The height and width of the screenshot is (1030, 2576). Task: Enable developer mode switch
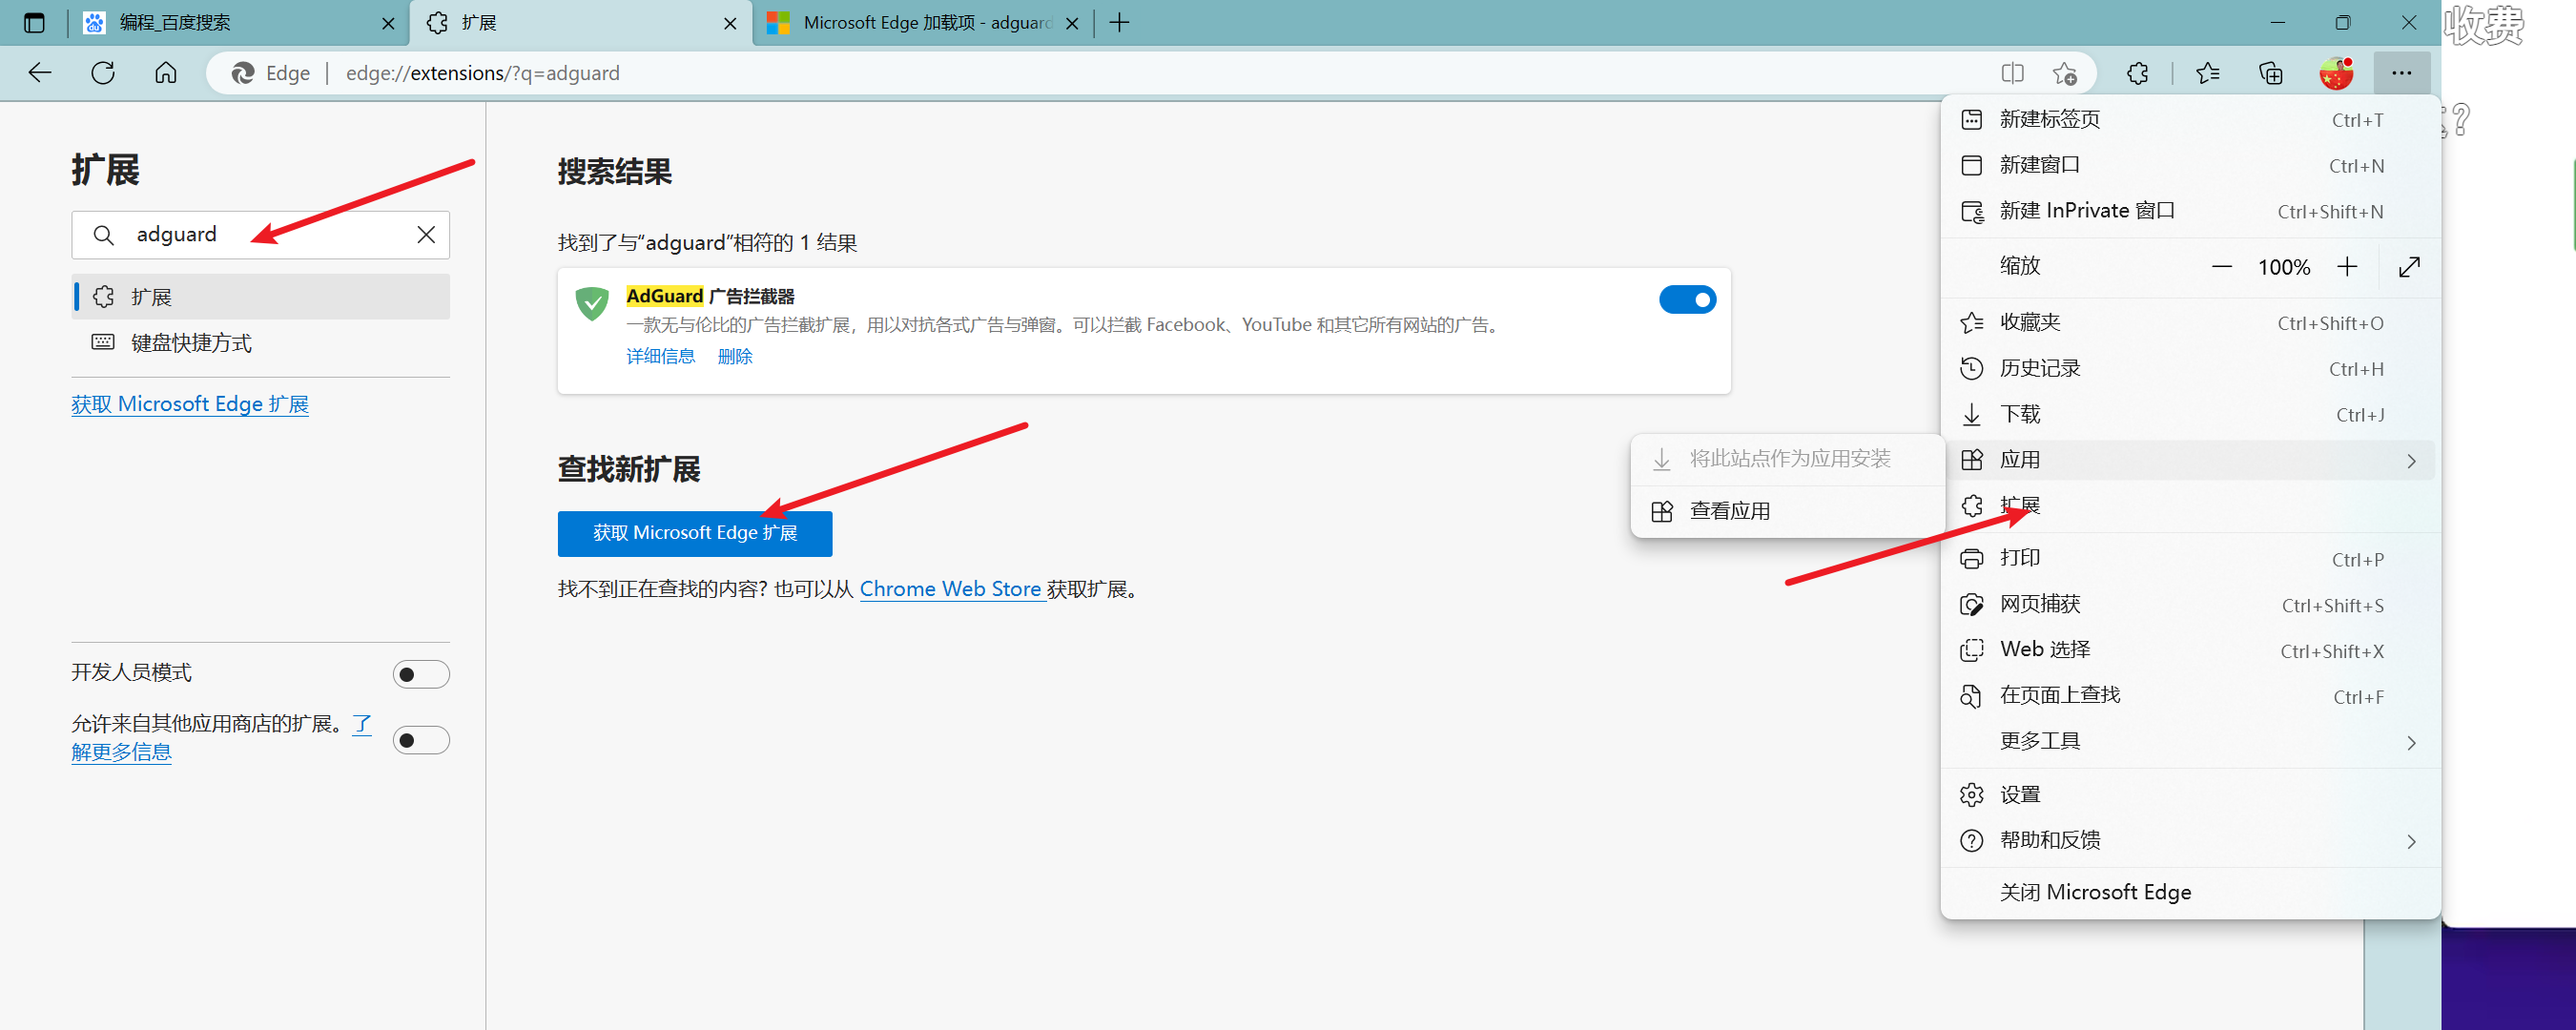(x=420, y=675)
